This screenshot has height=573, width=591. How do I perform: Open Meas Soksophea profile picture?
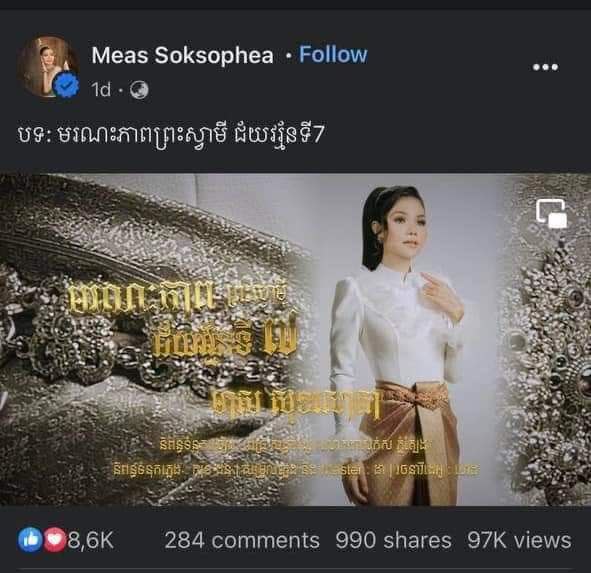48,66
